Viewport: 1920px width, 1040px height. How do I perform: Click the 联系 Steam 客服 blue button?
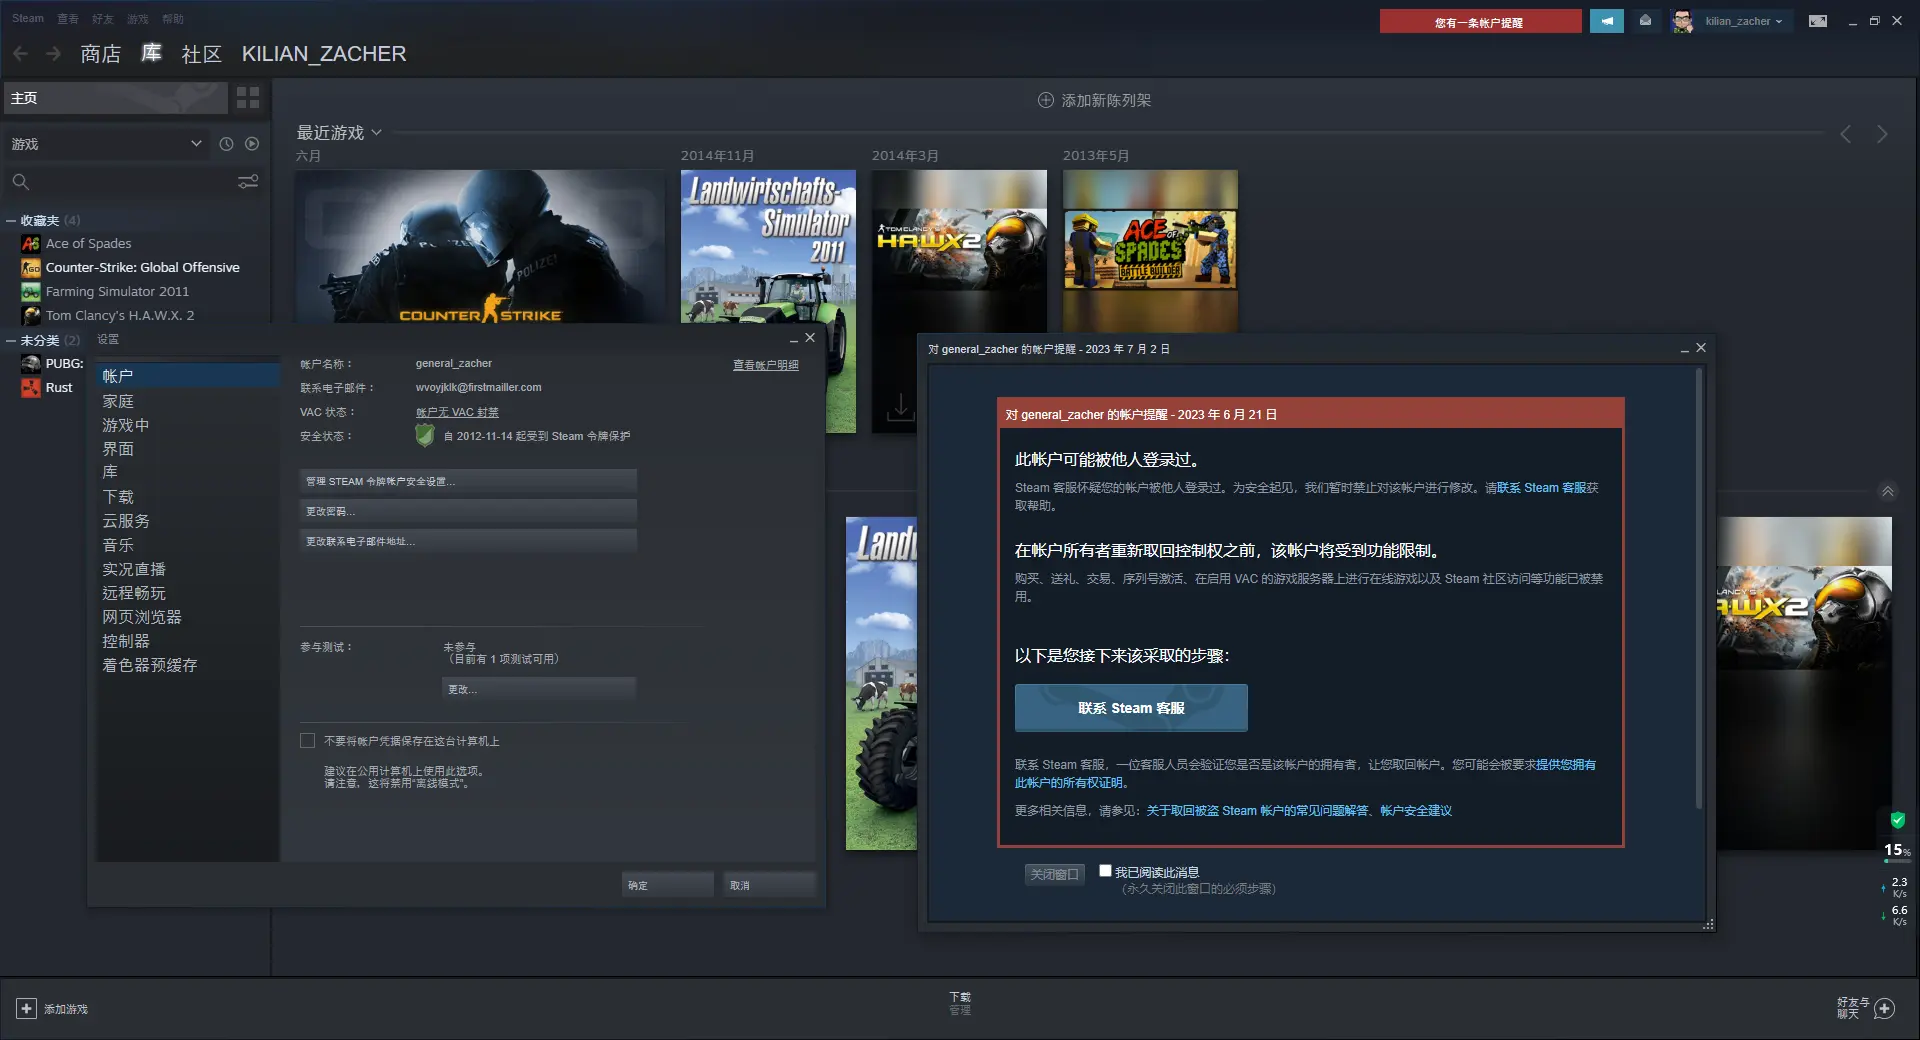[x=1131, y=708]
